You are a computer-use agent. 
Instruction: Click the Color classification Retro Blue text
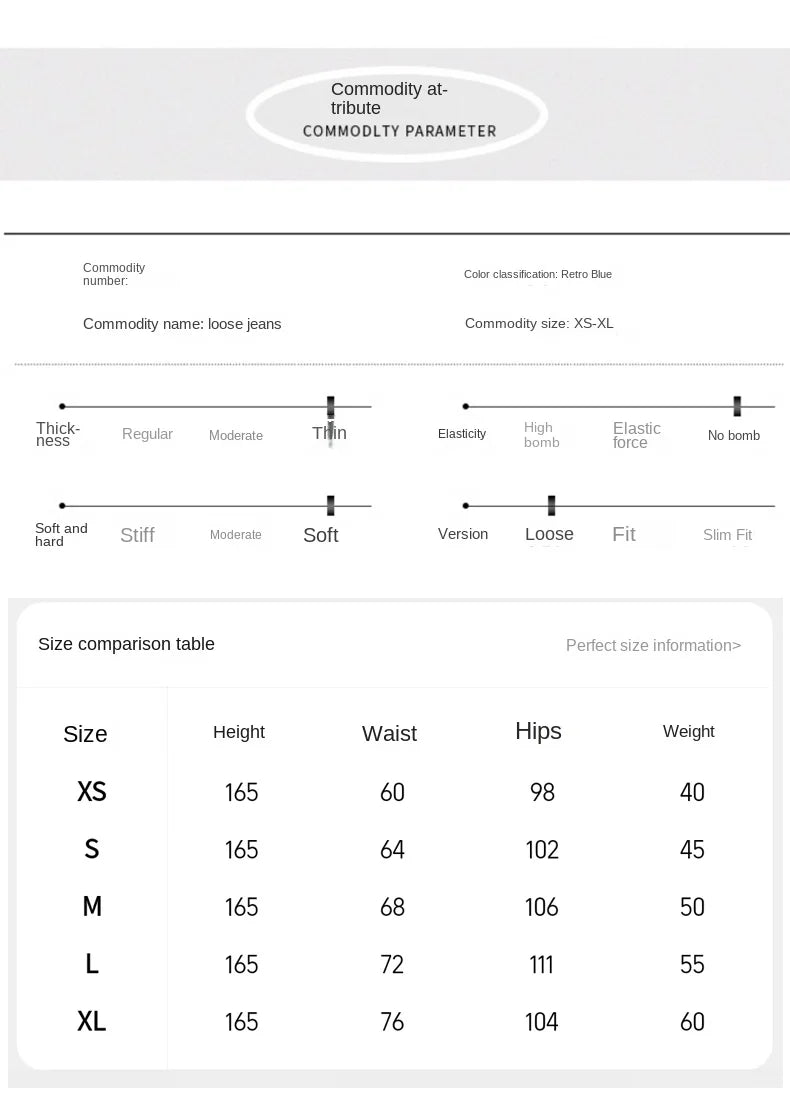coord(537,274)
